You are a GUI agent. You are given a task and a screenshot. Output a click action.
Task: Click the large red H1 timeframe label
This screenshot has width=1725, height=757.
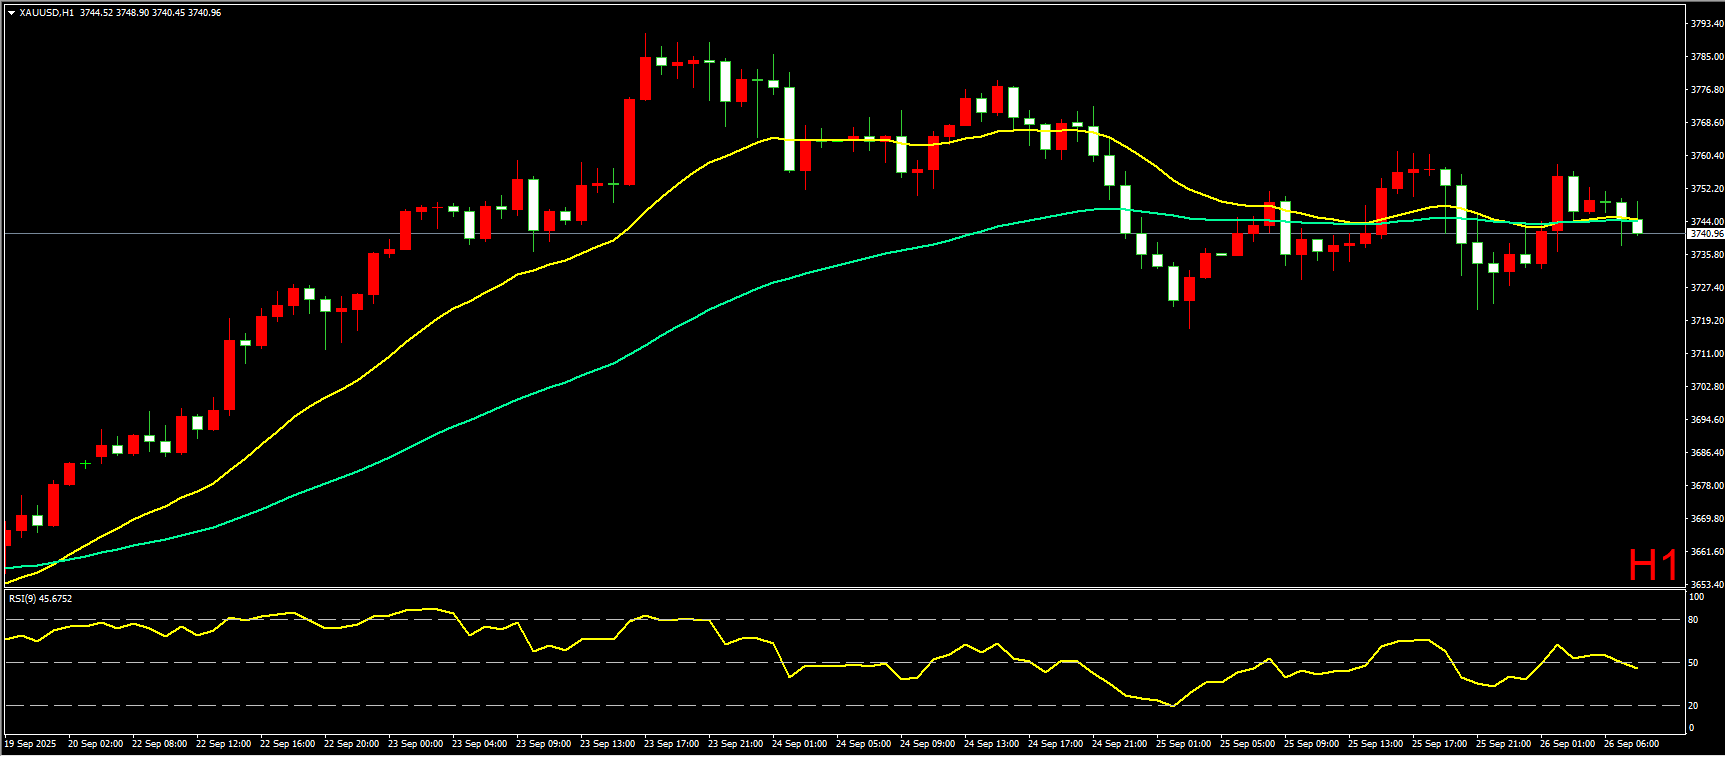pos(1652,565)
